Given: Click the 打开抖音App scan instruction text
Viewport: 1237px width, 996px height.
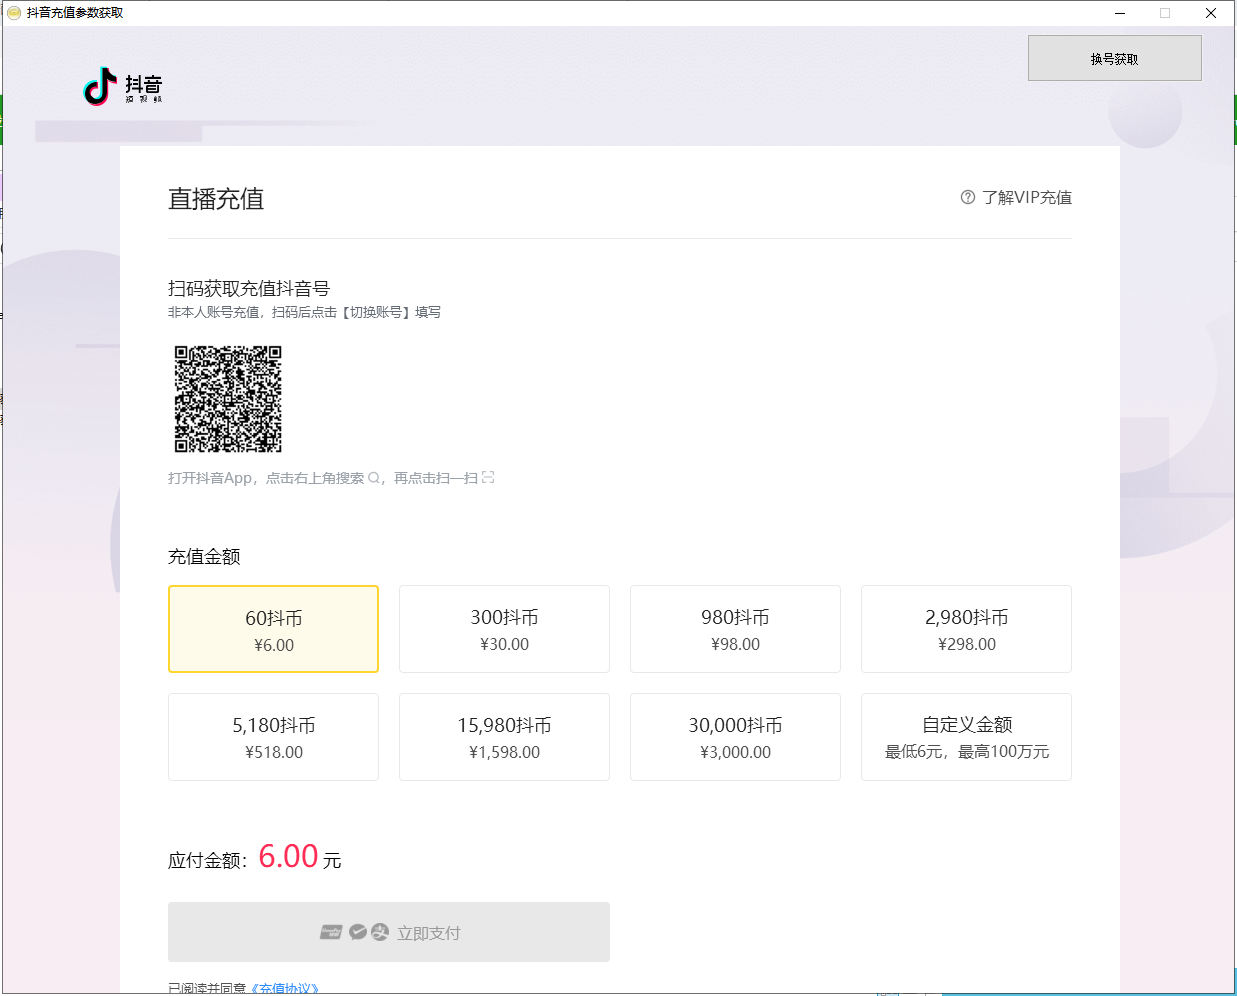Looking at the screenshot, I should pyautogui.click(x=331, y=478).
